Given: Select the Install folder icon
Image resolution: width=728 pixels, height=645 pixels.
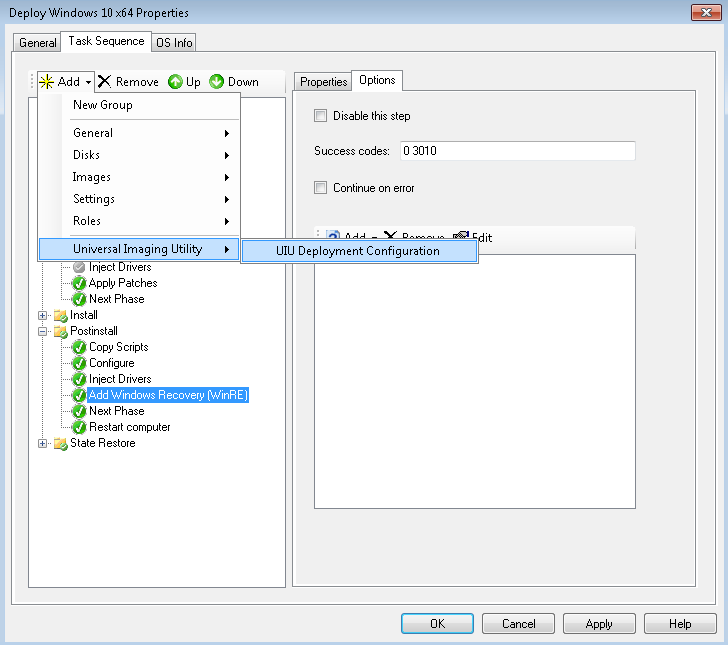Looking at the screenshot, I should pos(61,316).
